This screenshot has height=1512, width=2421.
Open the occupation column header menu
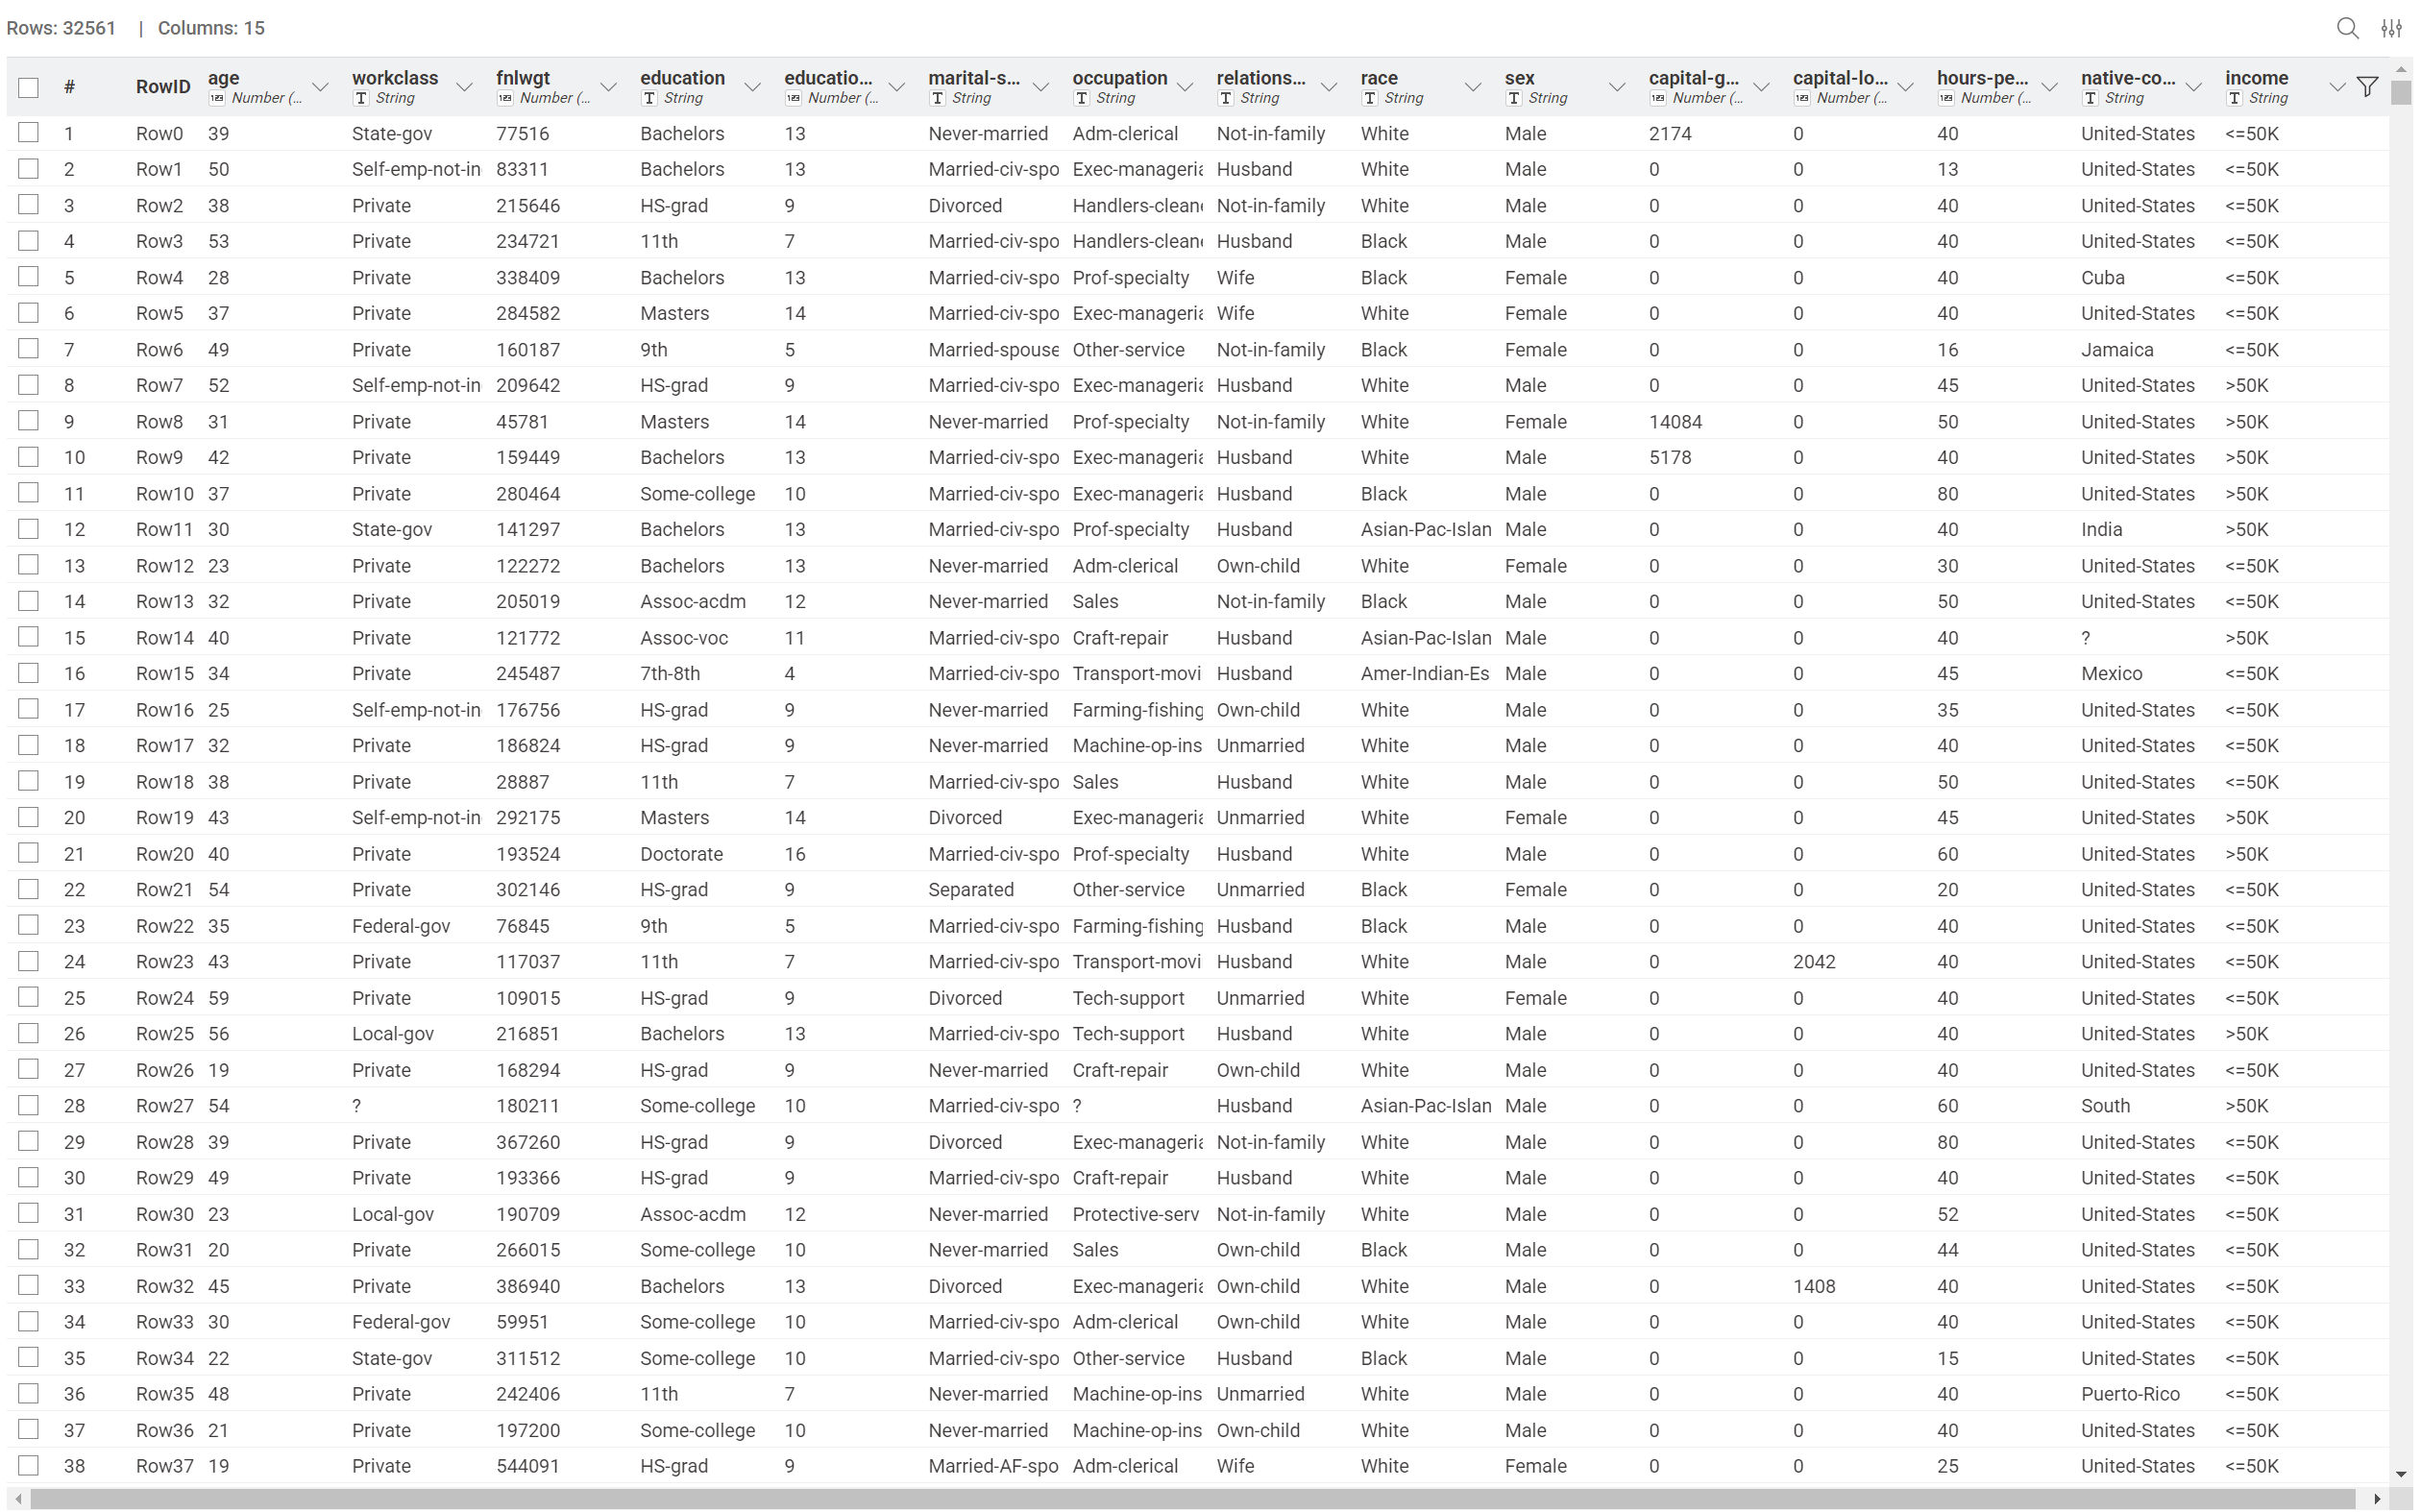click(x=1184, y=87)
